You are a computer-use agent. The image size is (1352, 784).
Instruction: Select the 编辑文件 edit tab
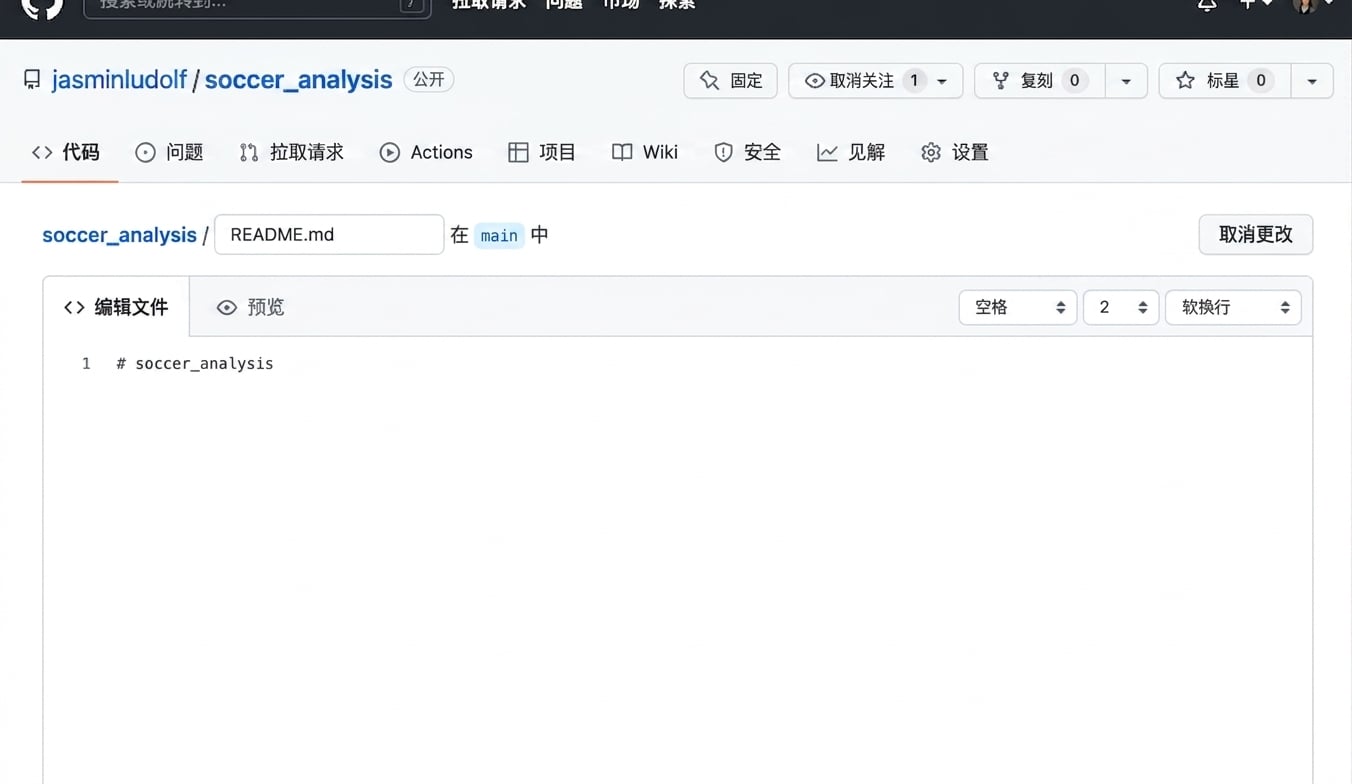coord(116,307)
